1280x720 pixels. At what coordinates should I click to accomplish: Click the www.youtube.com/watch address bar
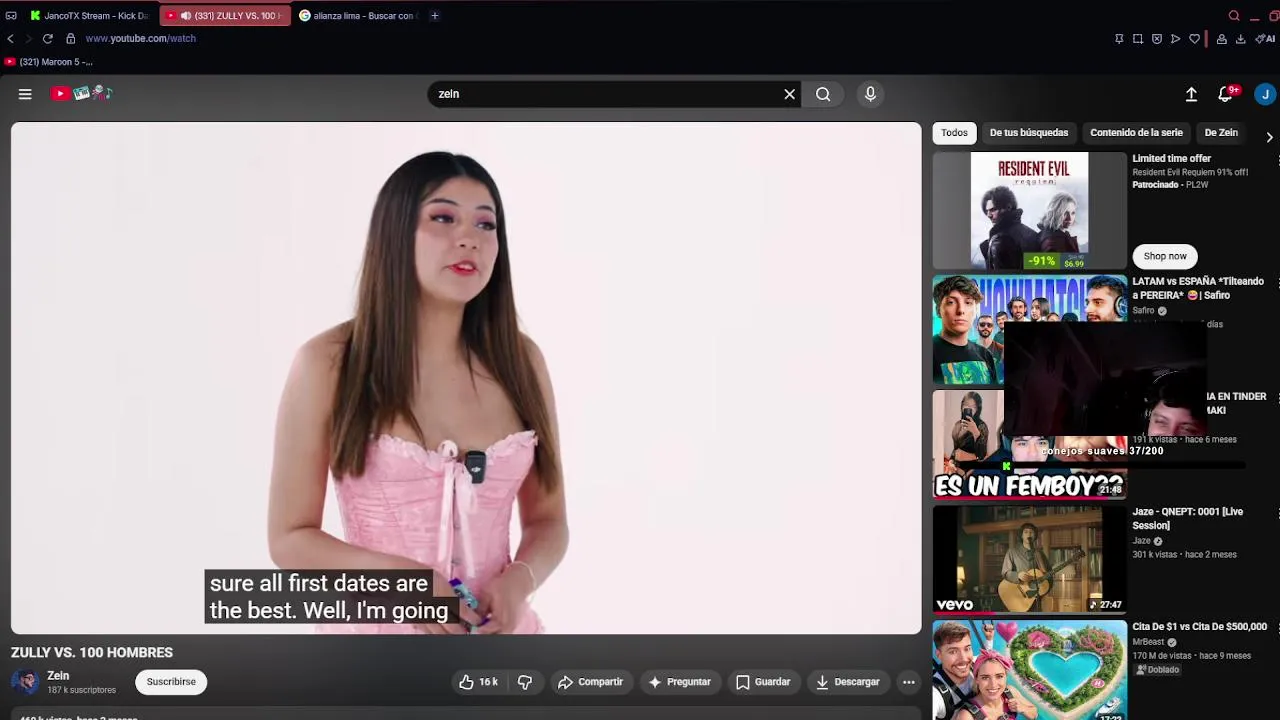(x=140, y=39)
